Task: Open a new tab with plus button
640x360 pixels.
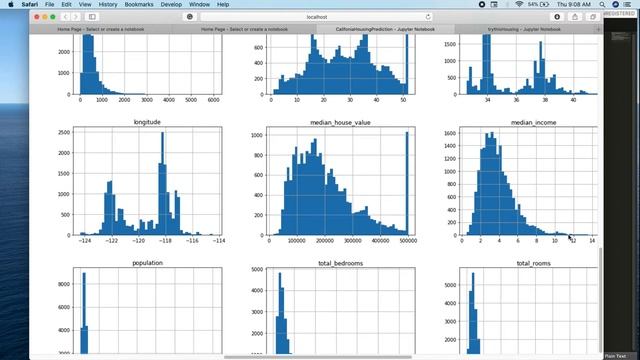Action: 599,29
